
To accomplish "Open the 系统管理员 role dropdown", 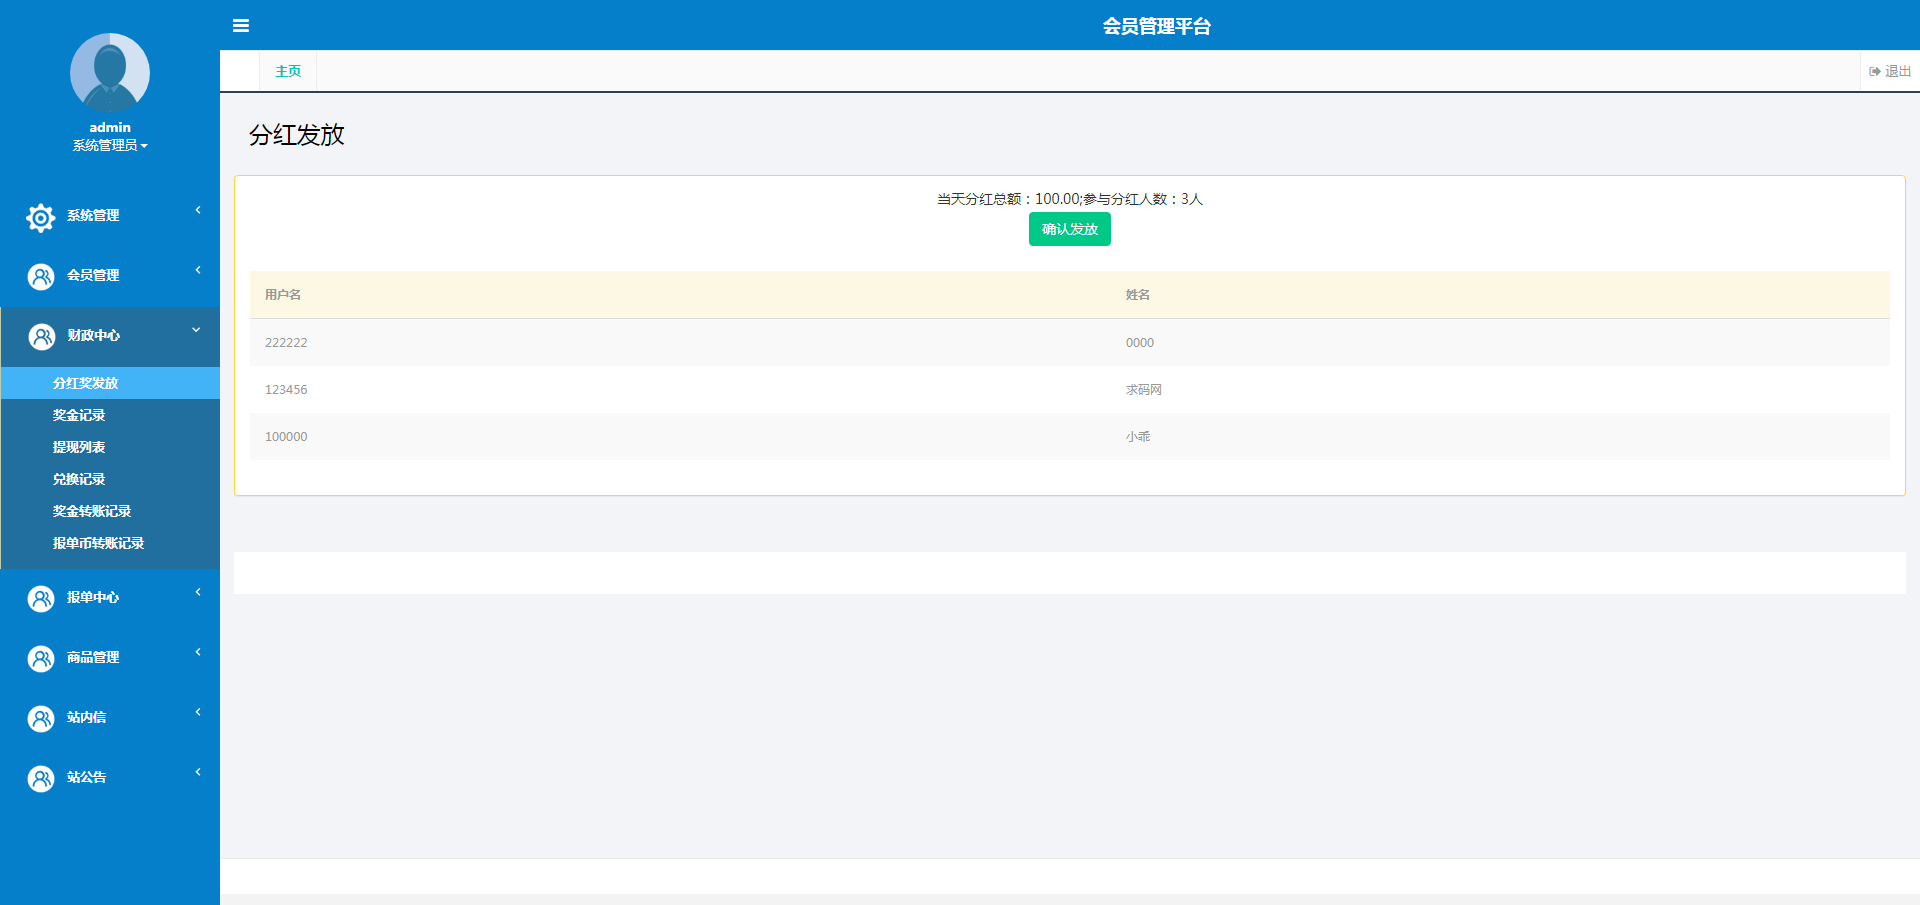I will (x=110, y=146).
